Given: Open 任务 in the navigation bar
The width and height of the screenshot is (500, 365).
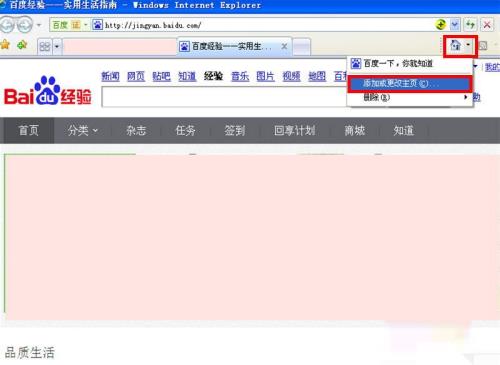Looking at the screenshot, I should 185,130.
